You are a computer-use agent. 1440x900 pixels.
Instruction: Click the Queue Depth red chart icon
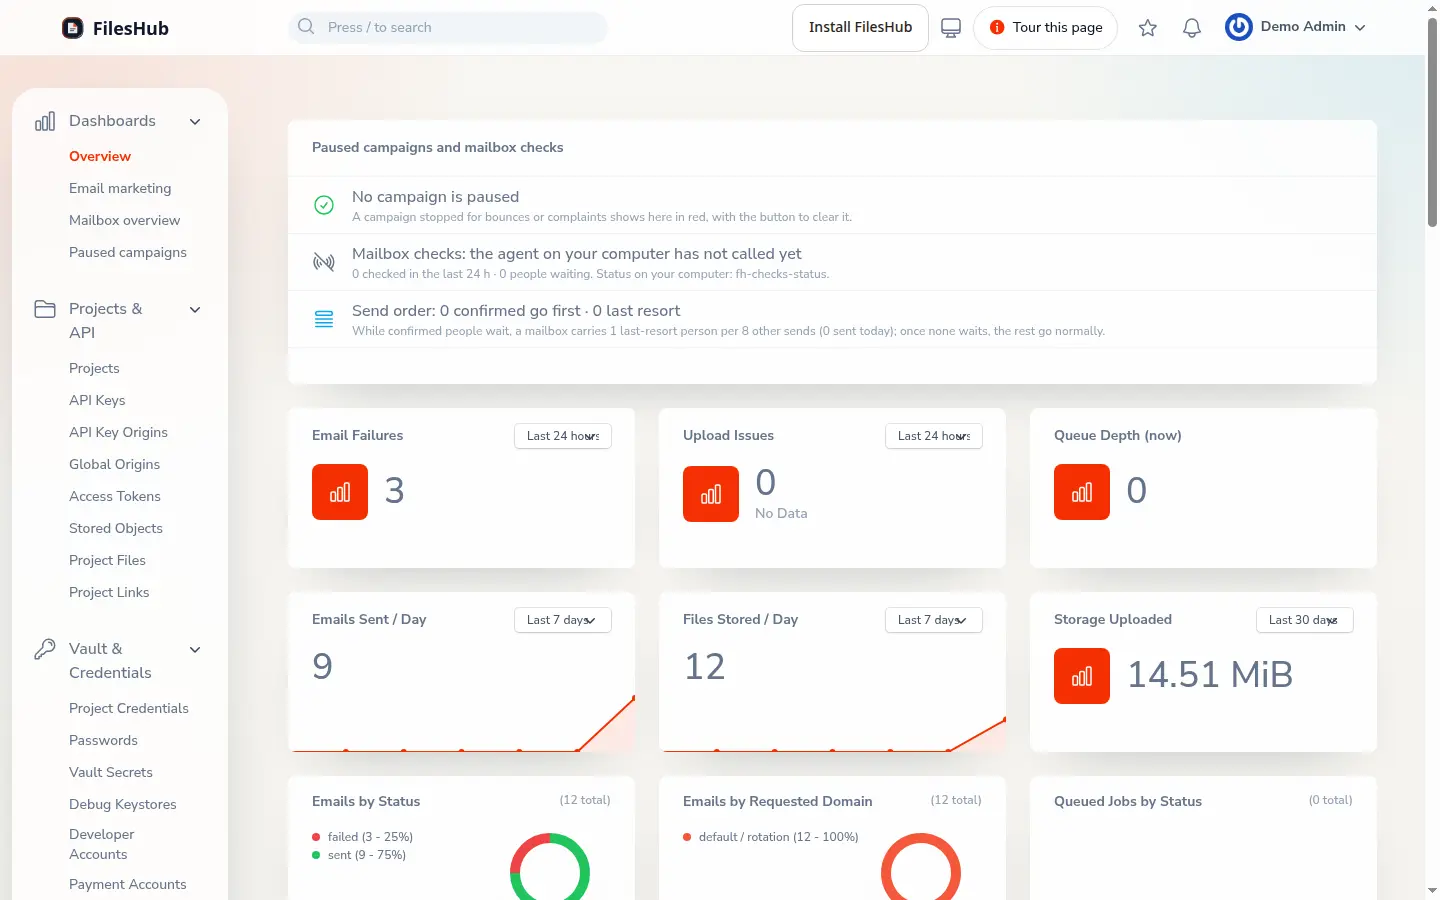pos(1082,492)
